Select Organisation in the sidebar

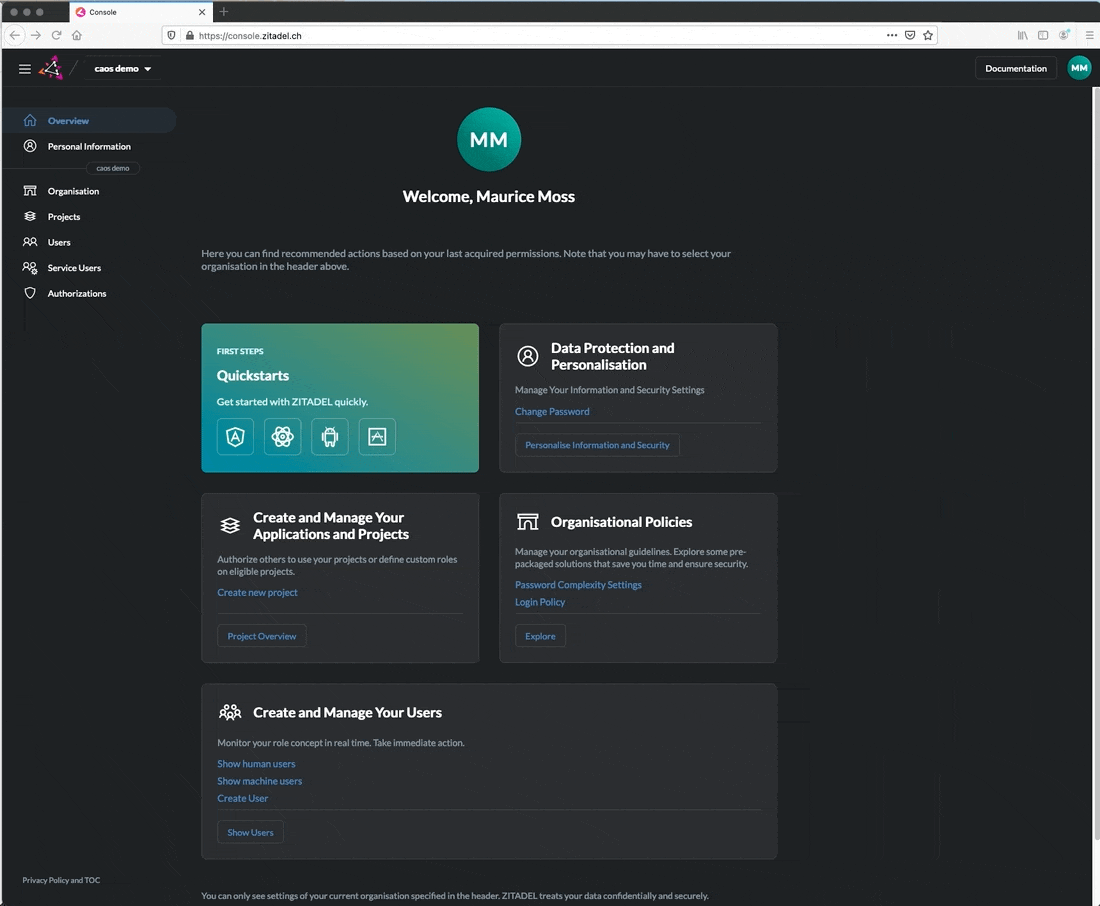click(x=73, y=191)
